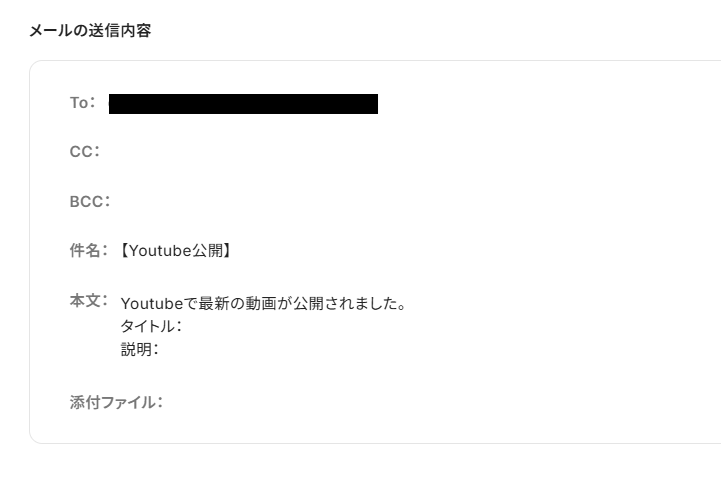Click the blank space after タイトル:

coord(368,326)
